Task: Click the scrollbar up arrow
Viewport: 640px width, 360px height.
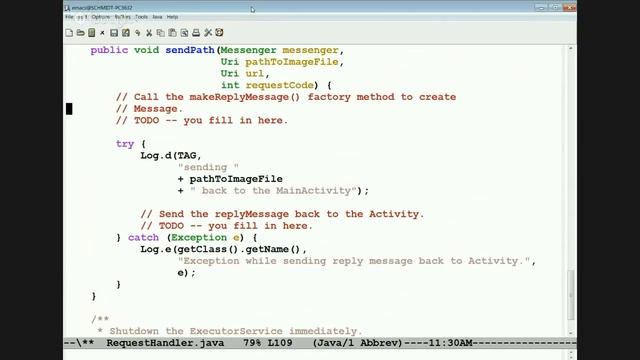Action: coord(571,49)
